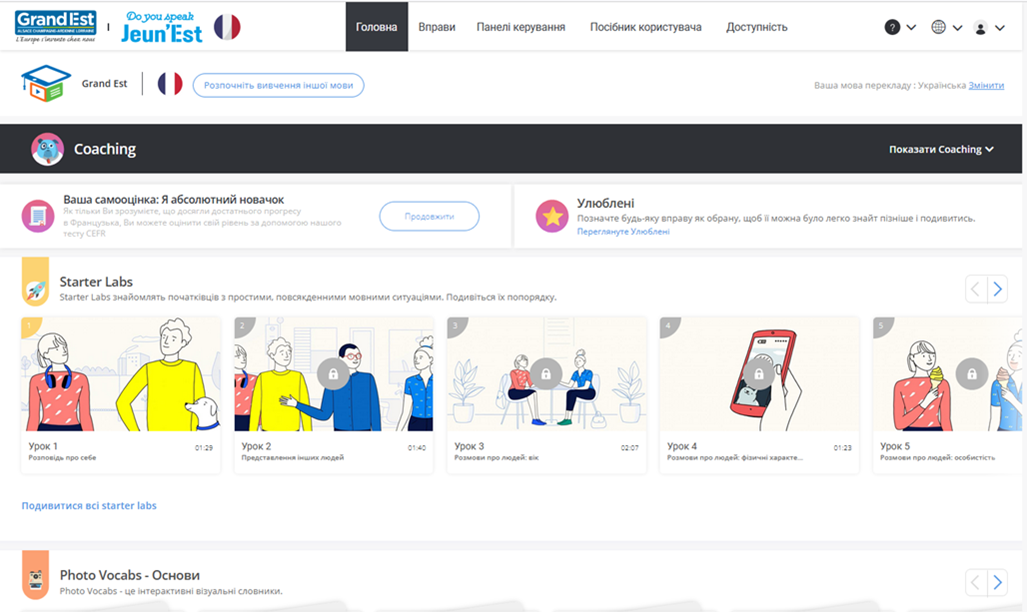The width and height of the screenshot is (1027, 612).
Task: Click Розпочніть вивчення іншої мови button
Action: 278,85
